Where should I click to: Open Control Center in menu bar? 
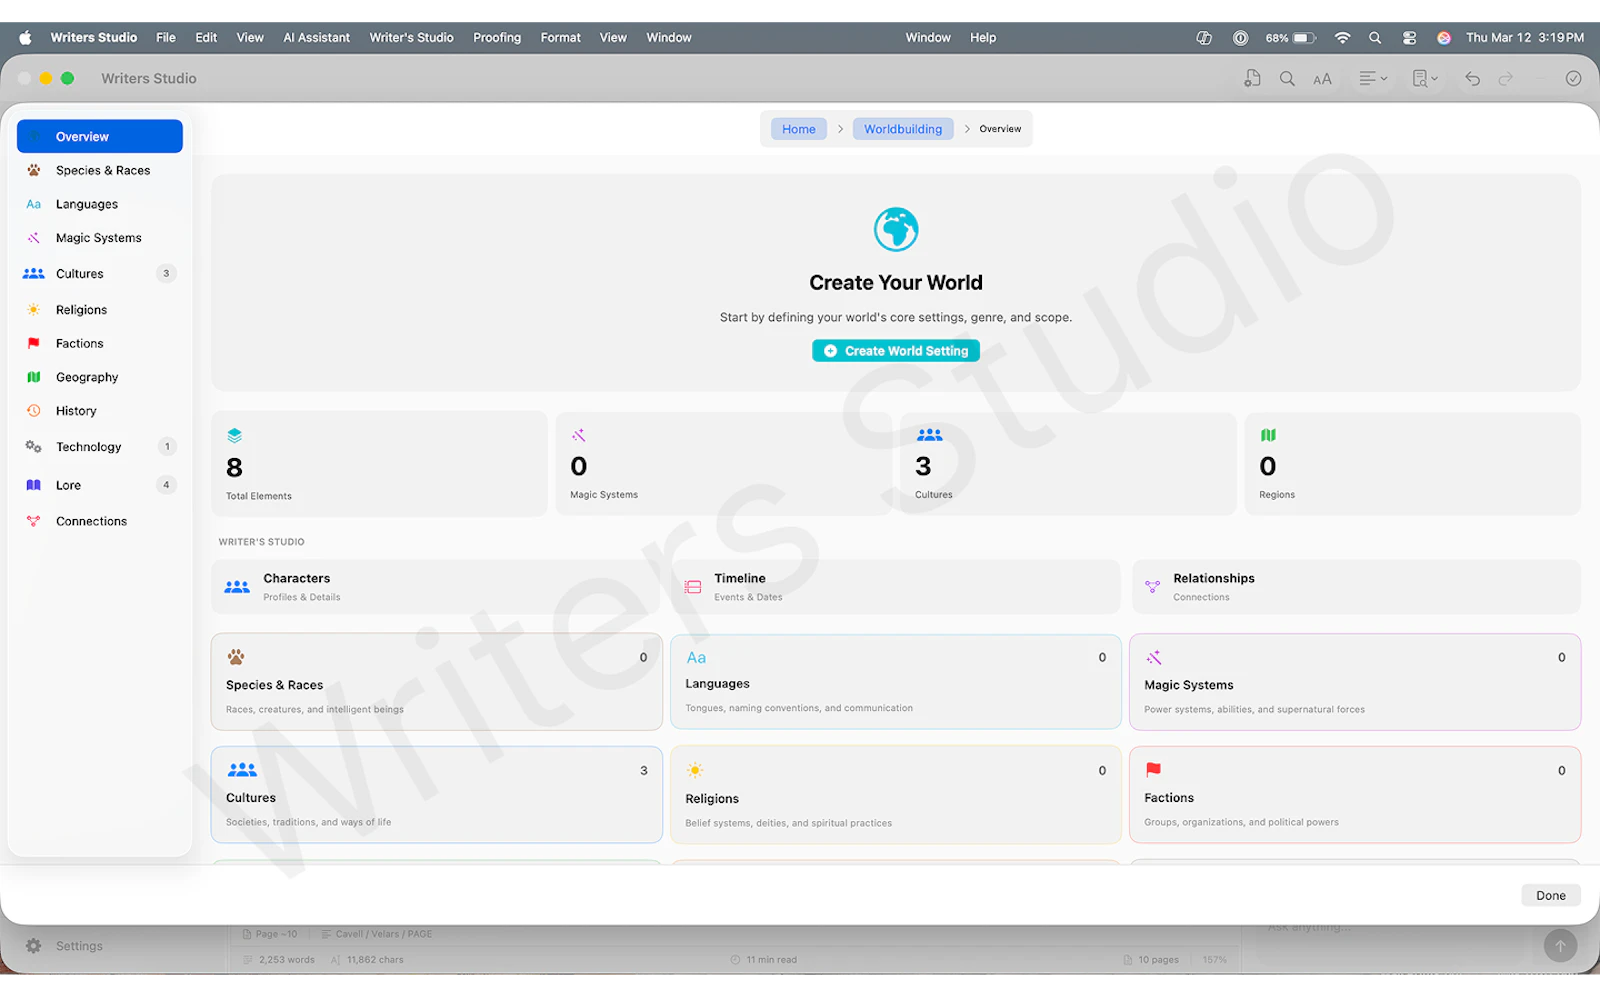[1409, 37]
